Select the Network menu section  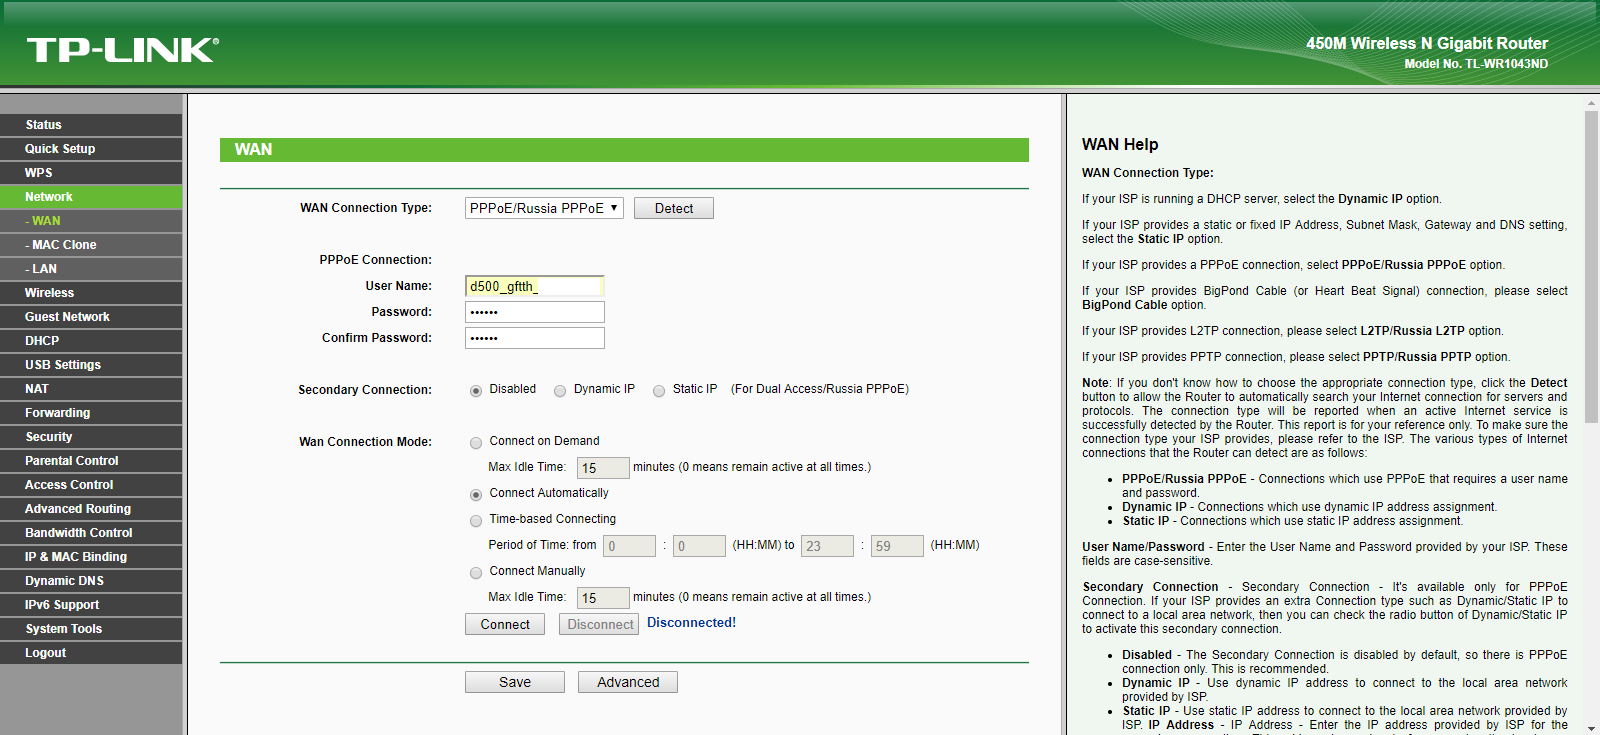tap(91, 197)
